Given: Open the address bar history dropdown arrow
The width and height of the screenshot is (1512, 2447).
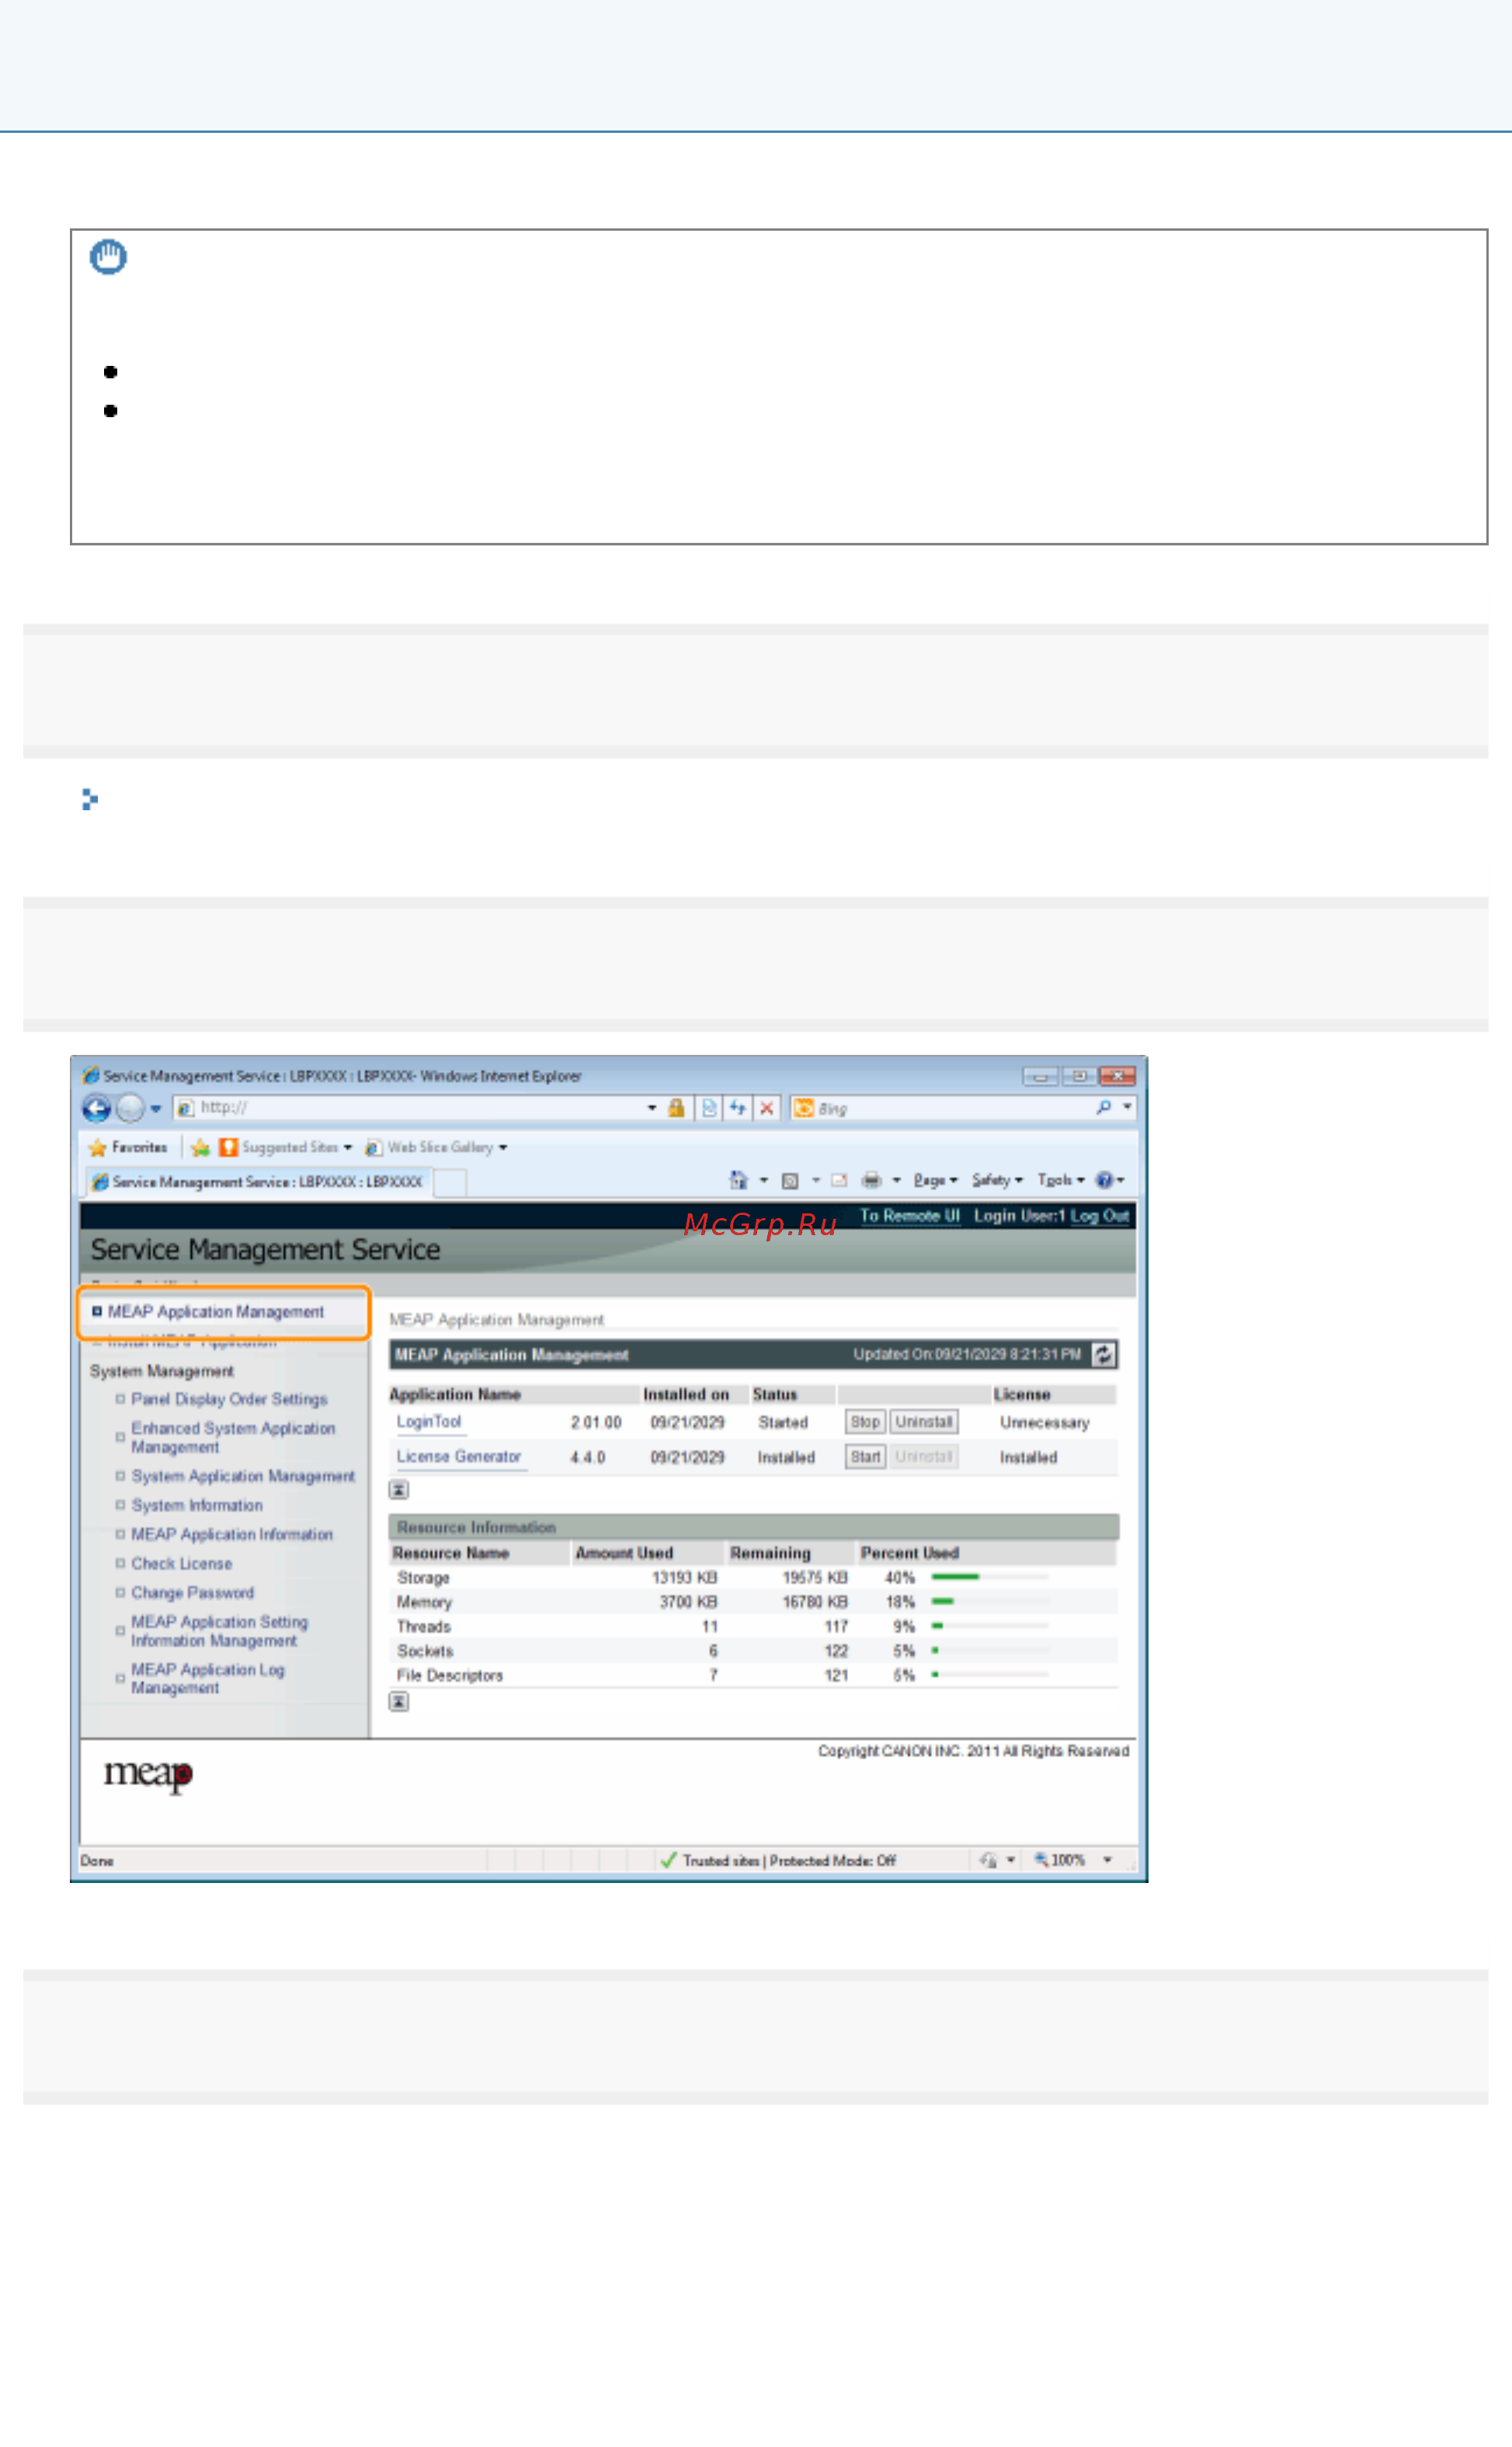Looking at the screenshot, I should point(652,1108).
